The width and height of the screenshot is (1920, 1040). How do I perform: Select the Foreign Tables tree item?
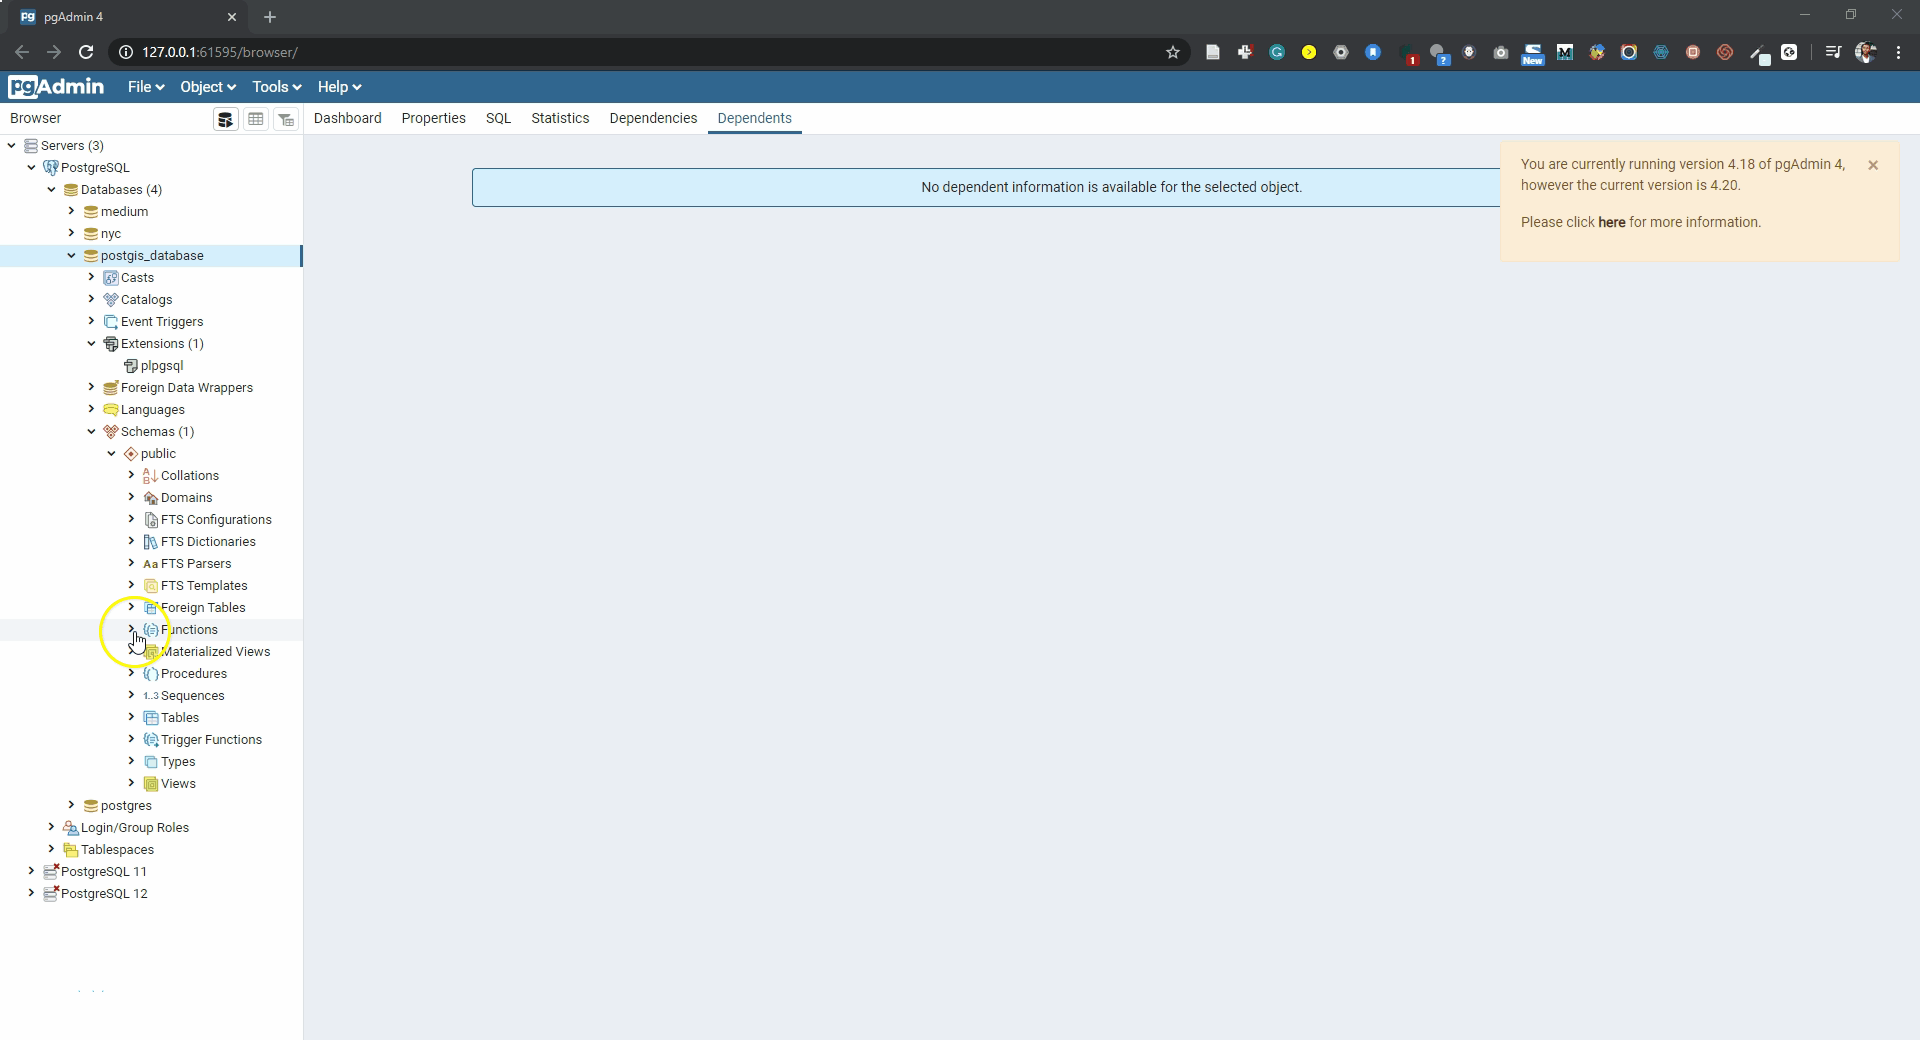point(203,608)
